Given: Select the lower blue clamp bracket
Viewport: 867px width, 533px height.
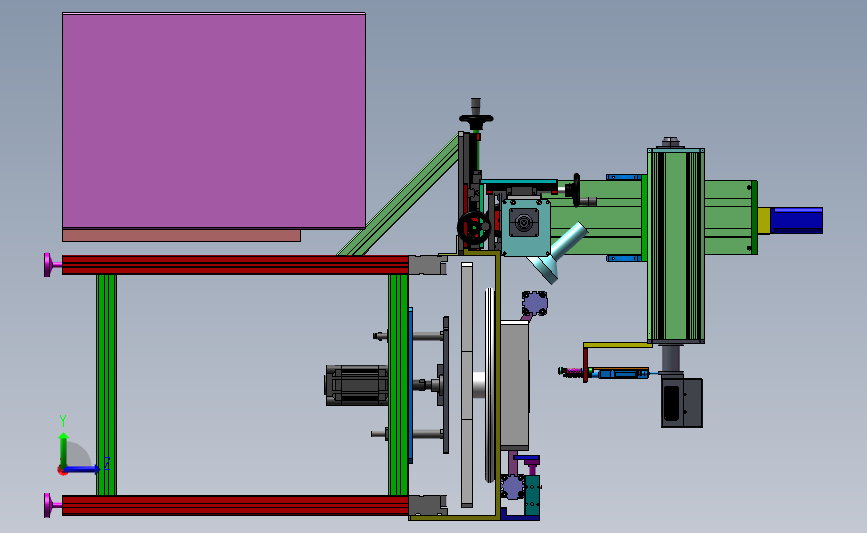Looking at the screenshot, I should 624,258.
